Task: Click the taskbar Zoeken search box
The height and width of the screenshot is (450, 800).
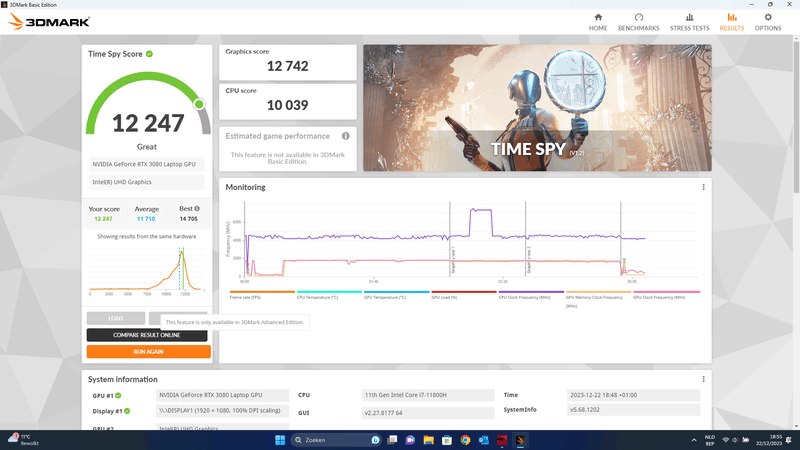Action: tap(336, 440)
